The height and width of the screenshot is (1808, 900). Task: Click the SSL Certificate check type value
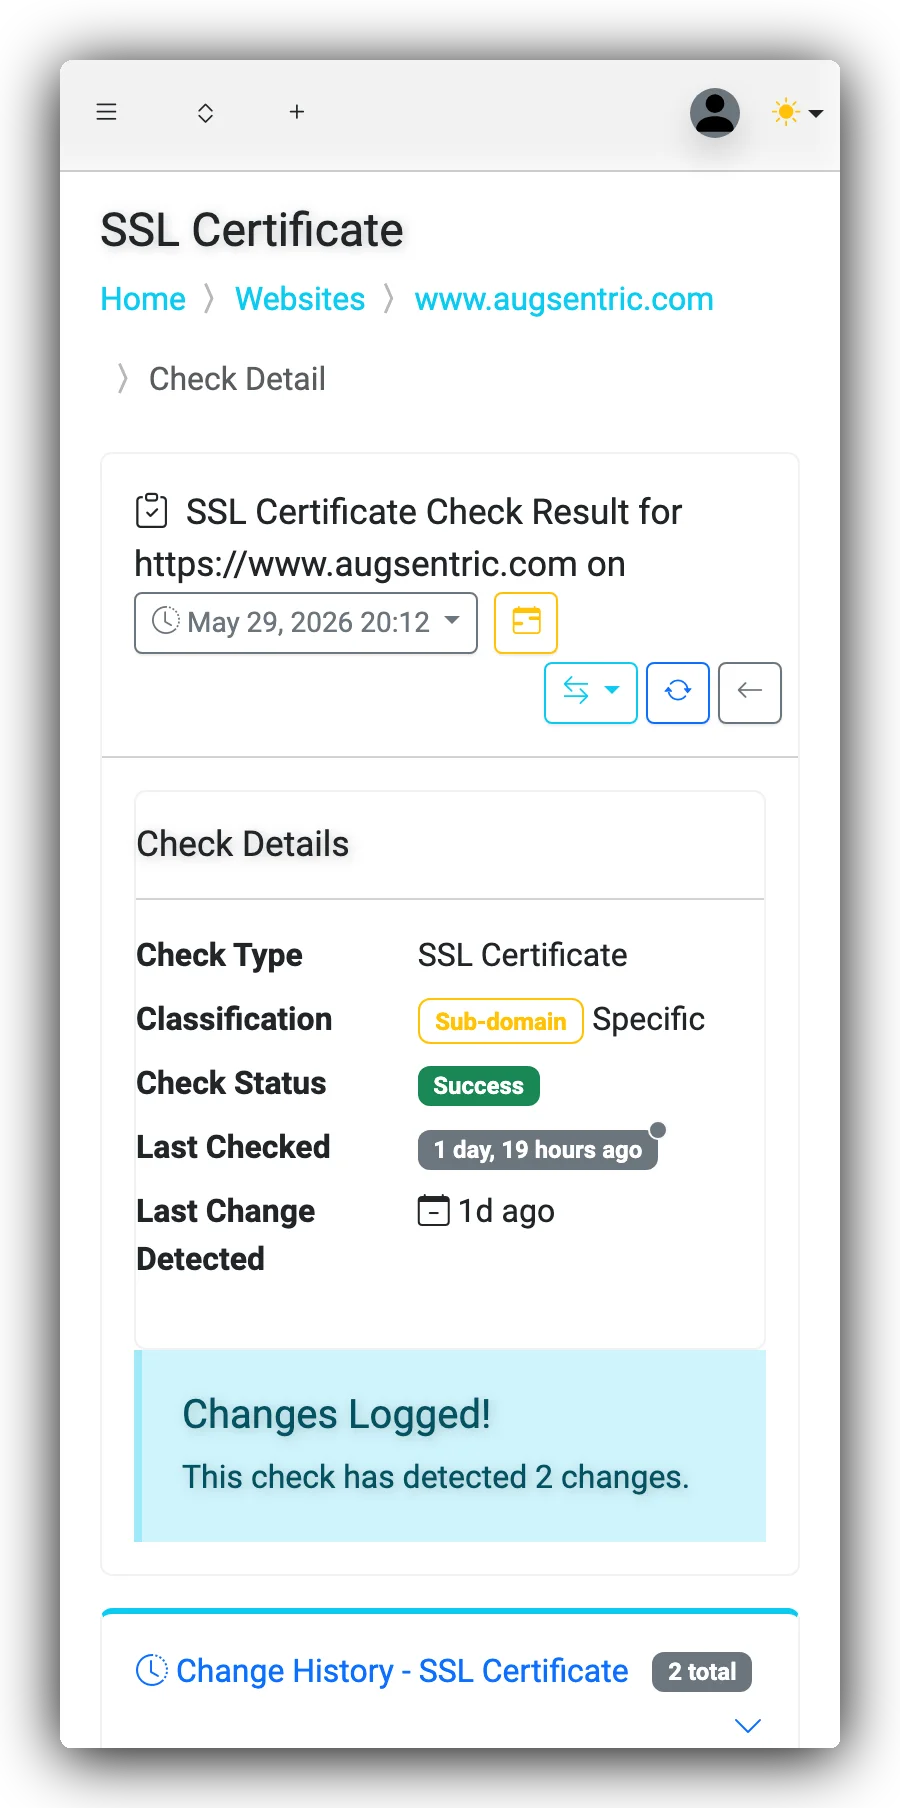pyautogui.click(x=523, y=955)
